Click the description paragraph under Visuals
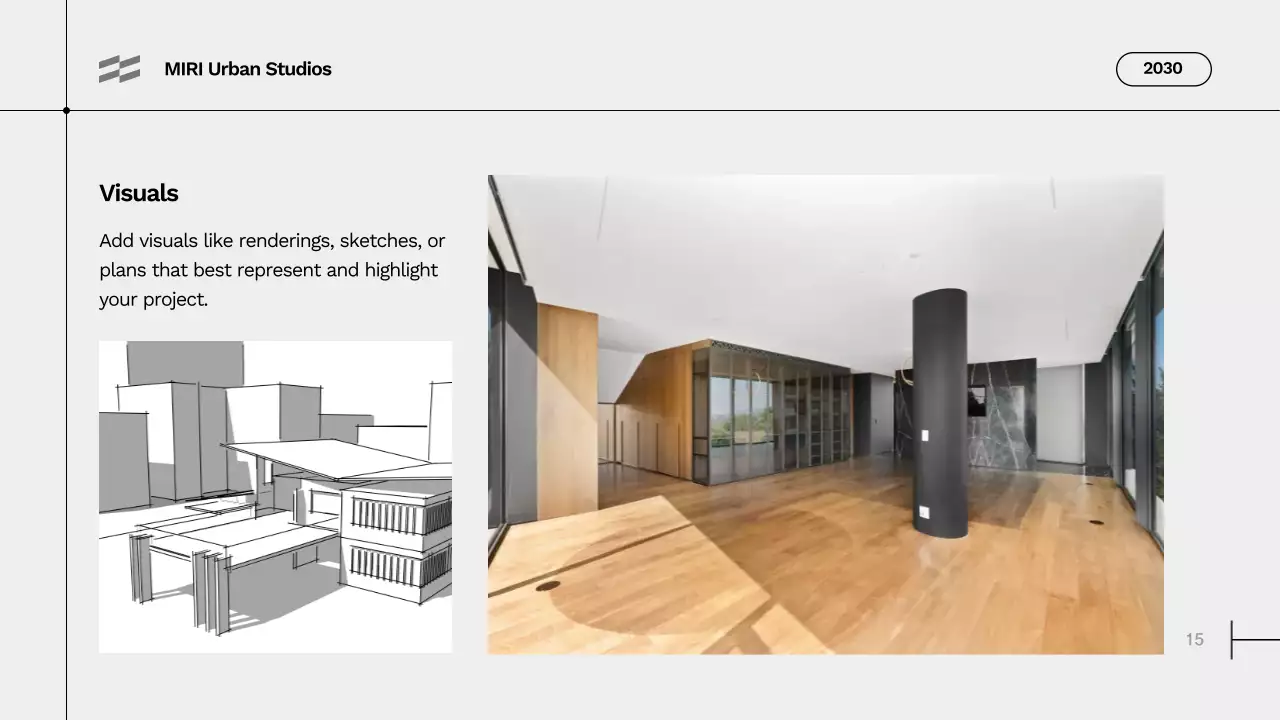1280x720 pixels. (271, 269)
